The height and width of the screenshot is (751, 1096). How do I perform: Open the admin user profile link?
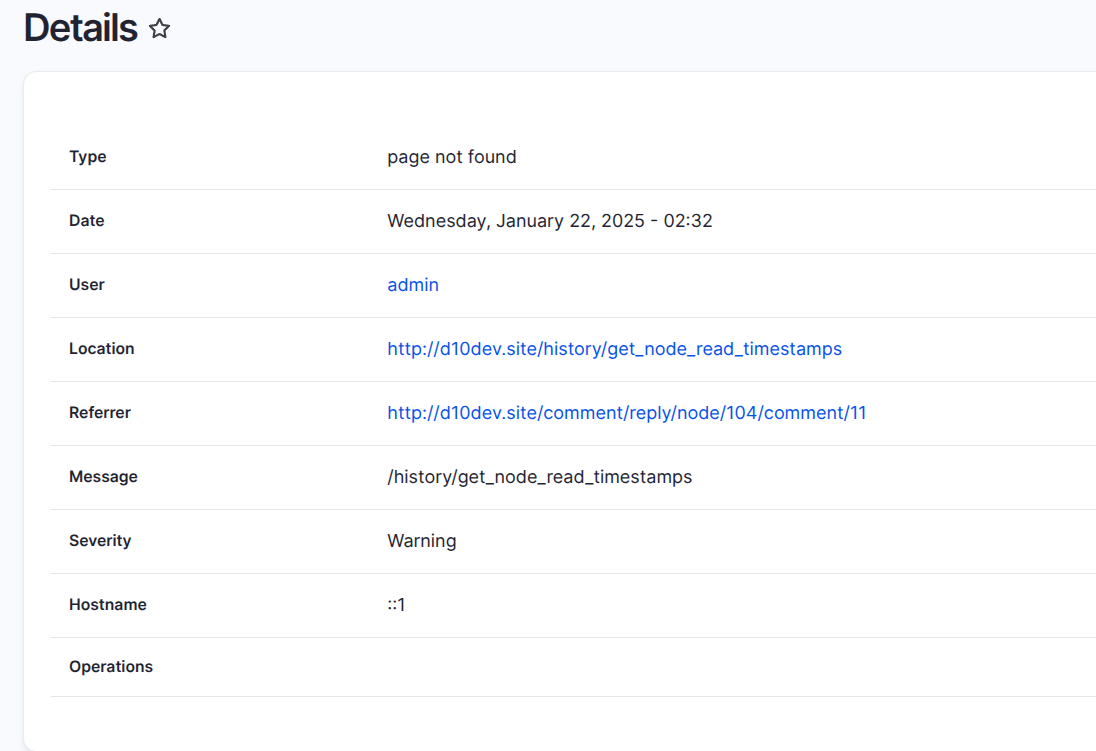(x=412, y=285)
